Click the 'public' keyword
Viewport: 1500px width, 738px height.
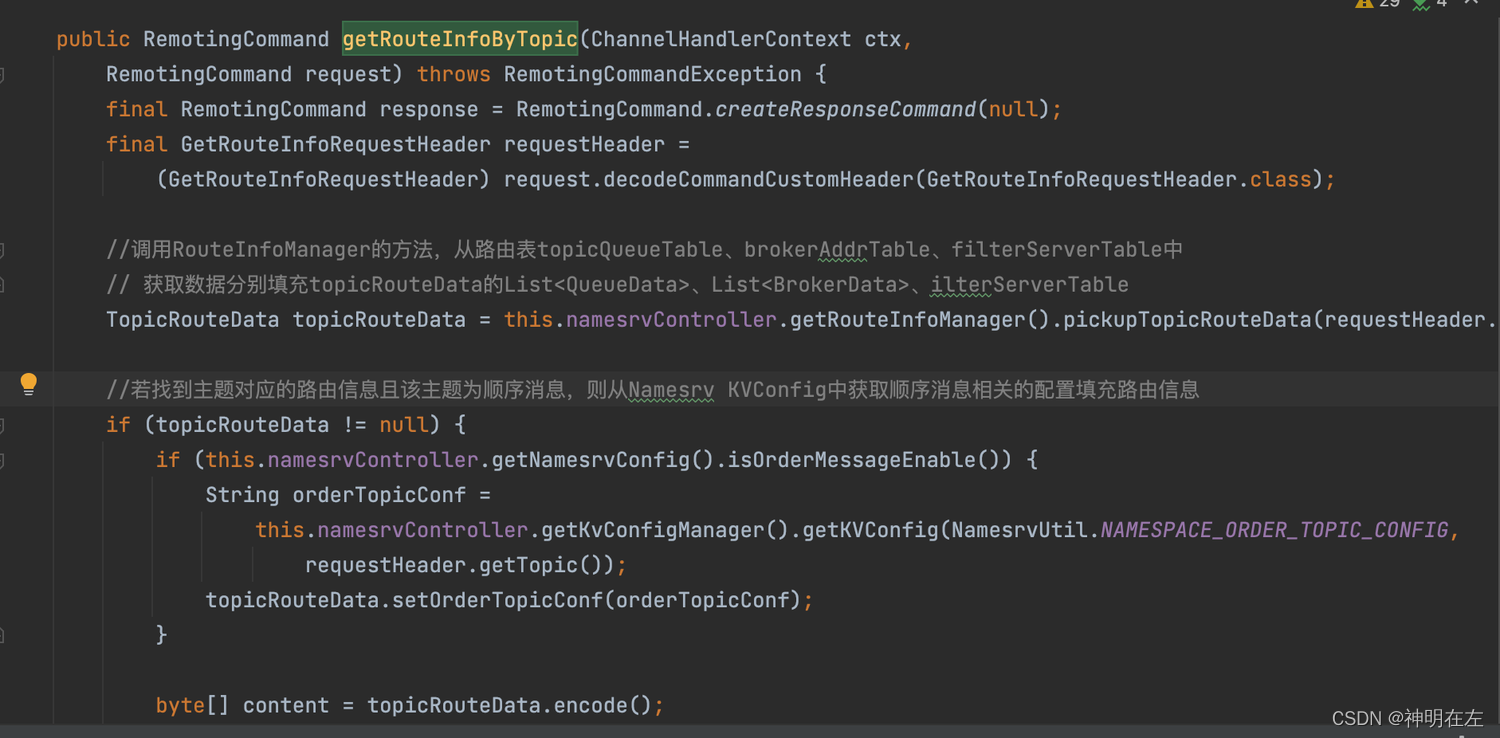click(93, 39)
